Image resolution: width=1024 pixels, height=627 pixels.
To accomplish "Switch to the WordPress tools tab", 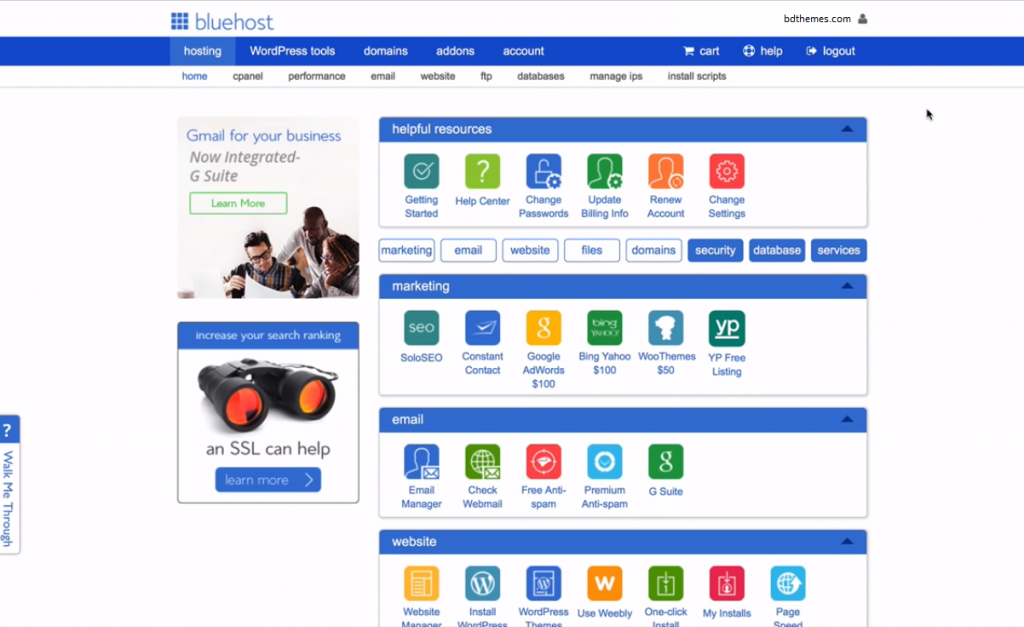I will point(292,51).
